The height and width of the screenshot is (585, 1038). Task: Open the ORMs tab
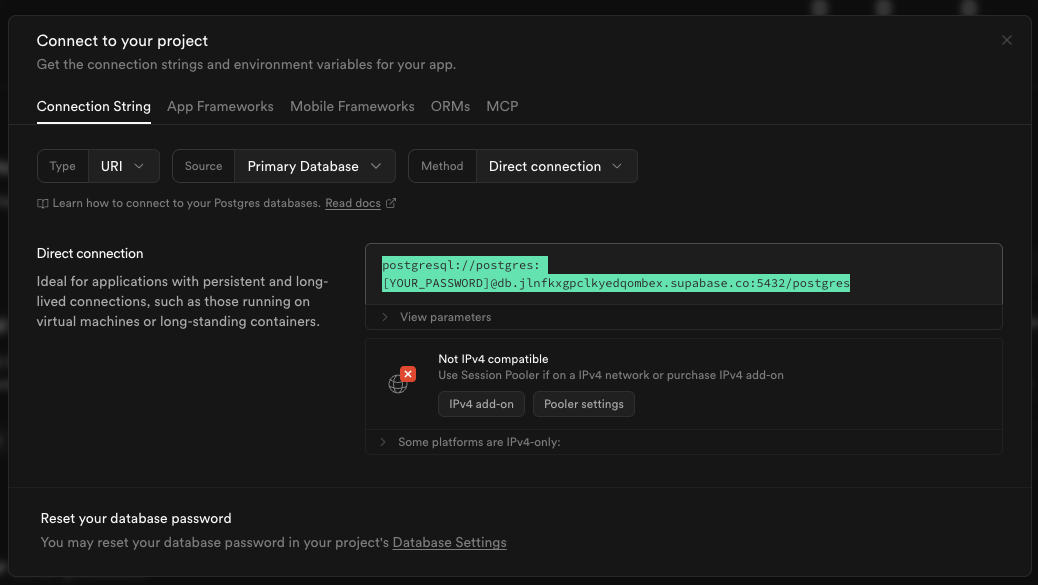click(x=450, y=106)
